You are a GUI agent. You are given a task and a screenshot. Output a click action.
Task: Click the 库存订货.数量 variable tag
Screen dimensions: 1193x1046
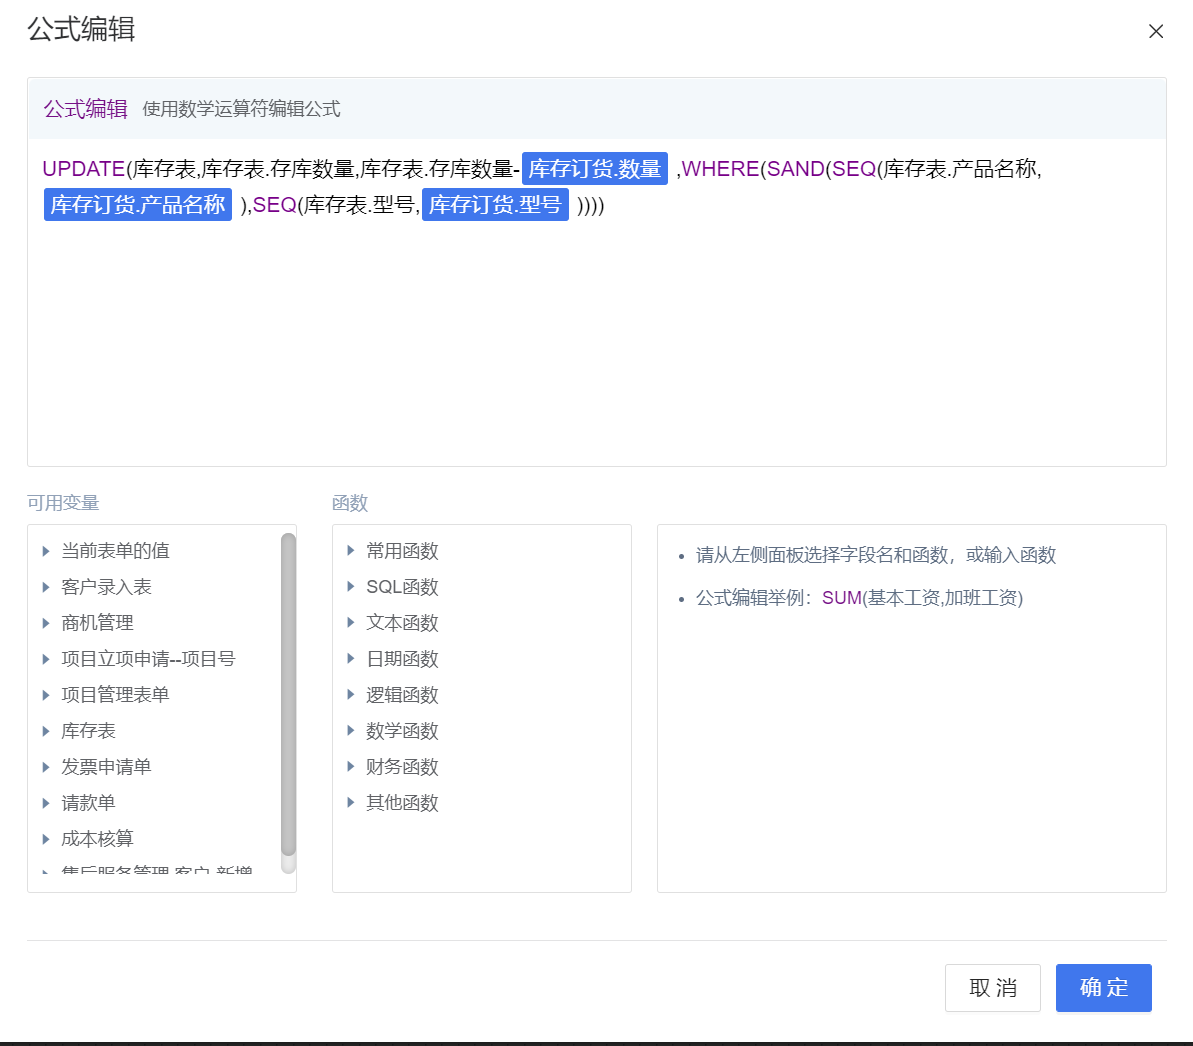595,168
